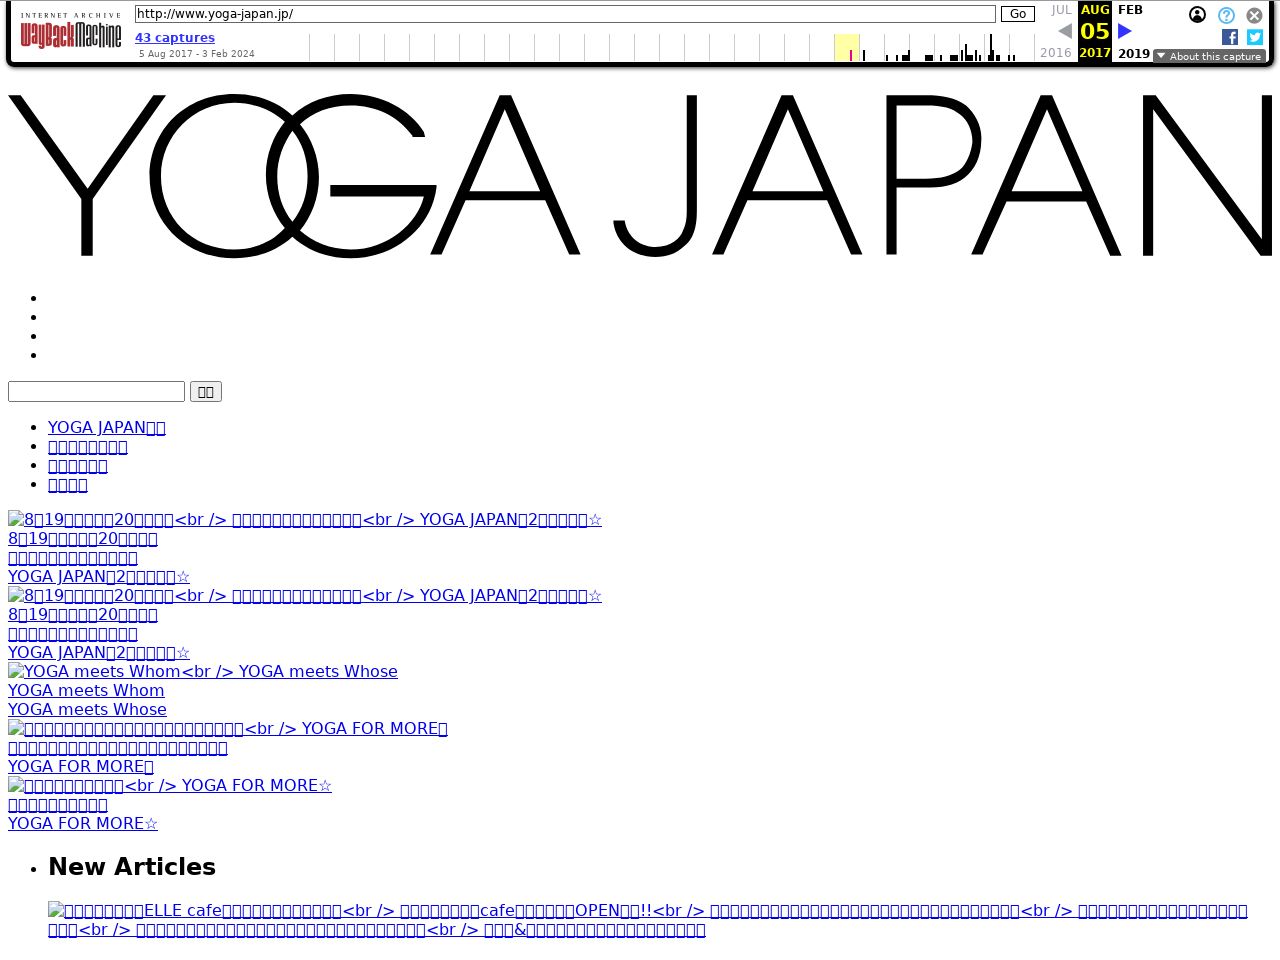This screenshot has height=960, width=1280.
Task: Open the Wayback help question mark icon
Action: point(1226,15)
